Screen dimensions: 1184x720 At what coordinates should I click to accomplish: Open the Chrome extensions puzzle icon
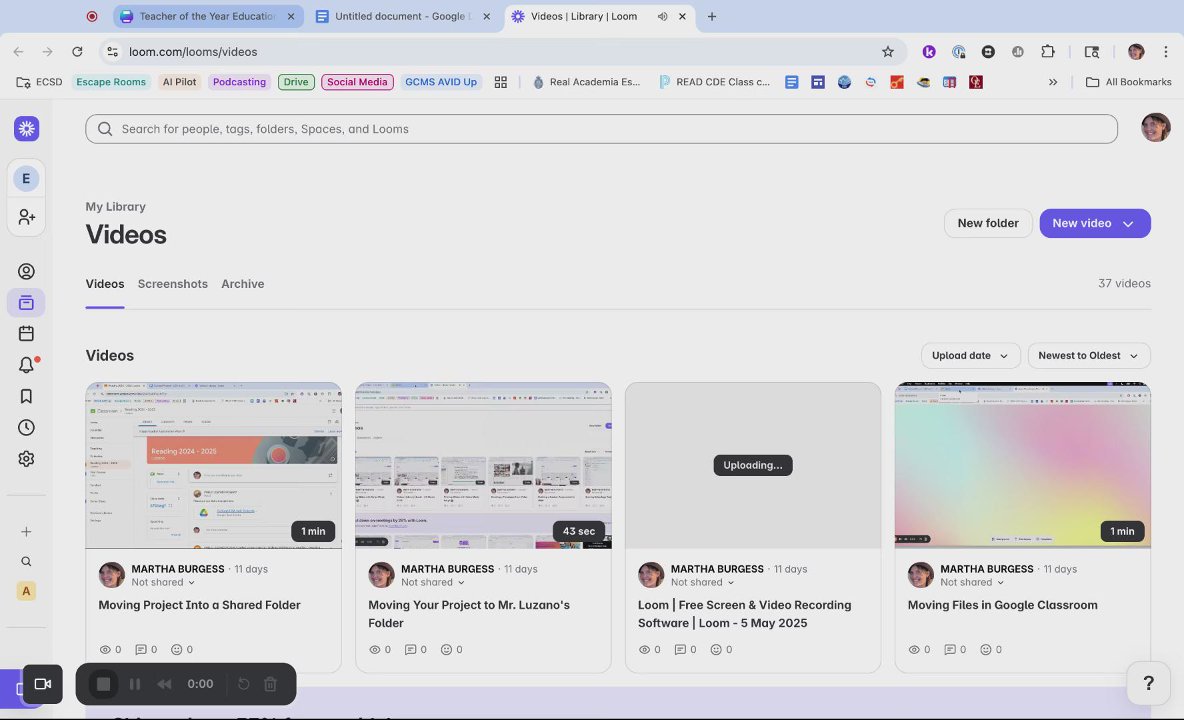click(1047, 51)
